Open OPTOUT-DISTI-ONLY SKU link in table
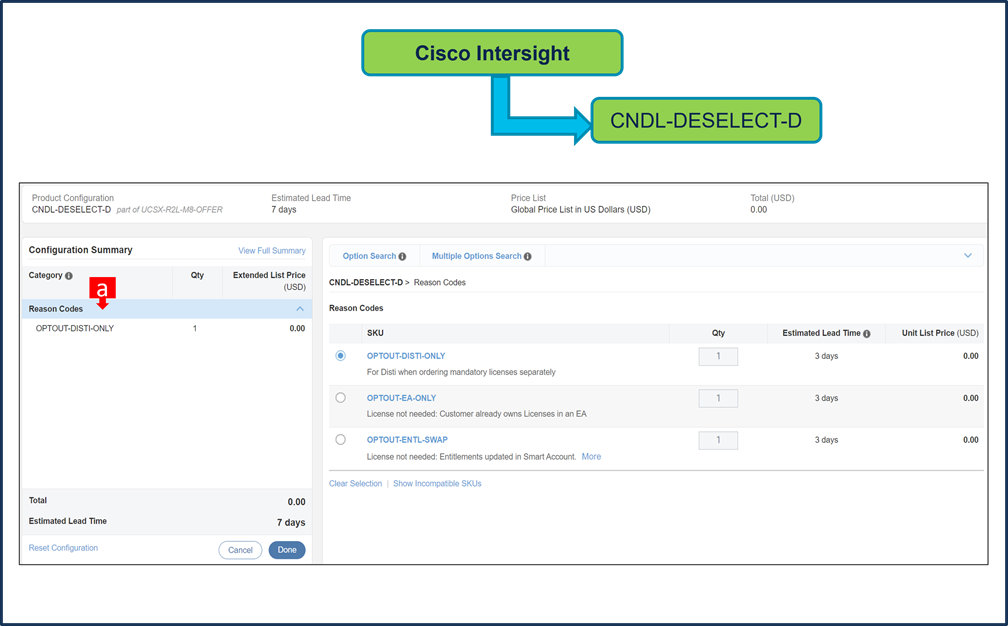The image size is (1008, 626). coord(406,356)
